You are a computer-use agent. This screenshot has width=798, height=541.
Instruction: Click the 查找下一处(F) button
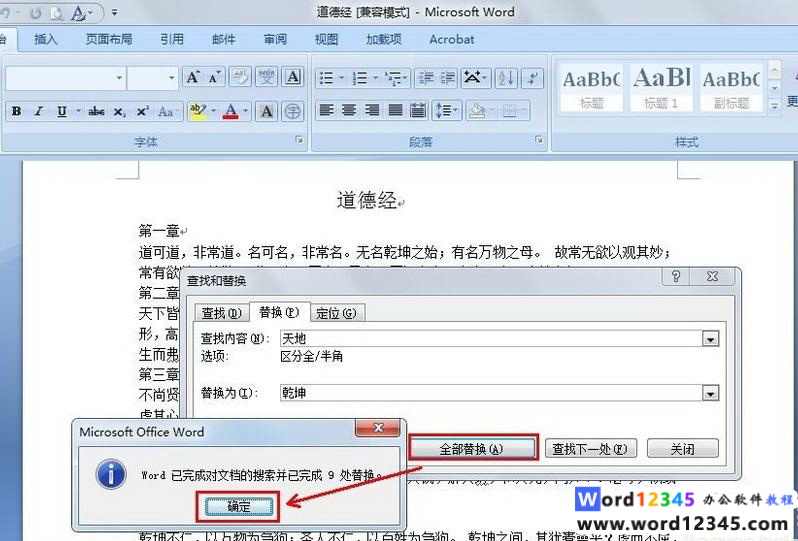591,448
